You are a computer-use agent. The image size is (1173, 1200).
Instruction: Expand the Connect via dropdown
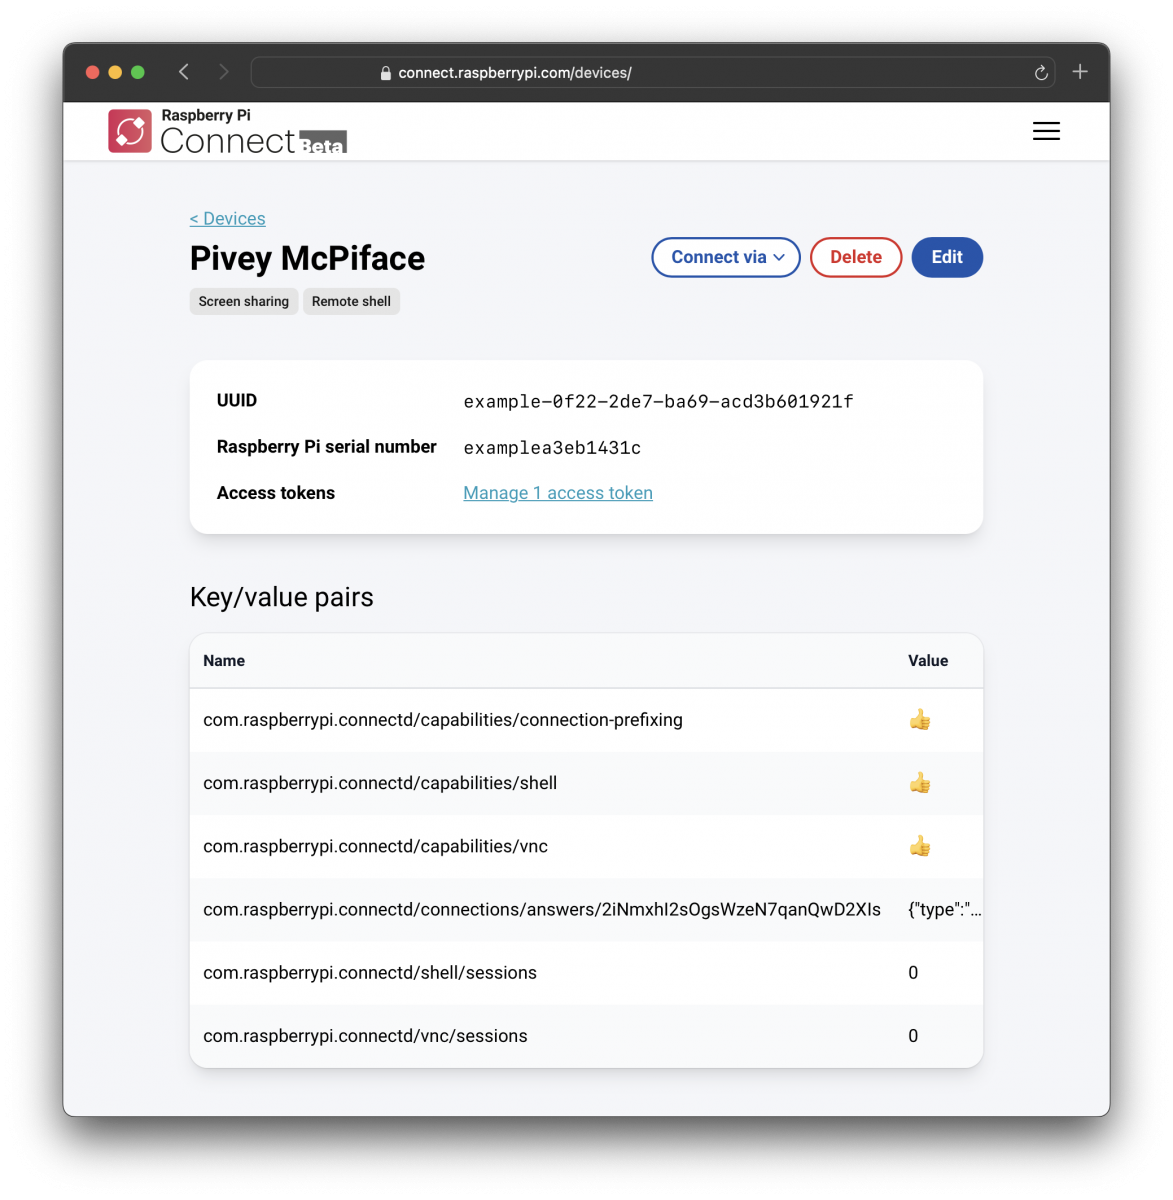(x=726, y=257)
